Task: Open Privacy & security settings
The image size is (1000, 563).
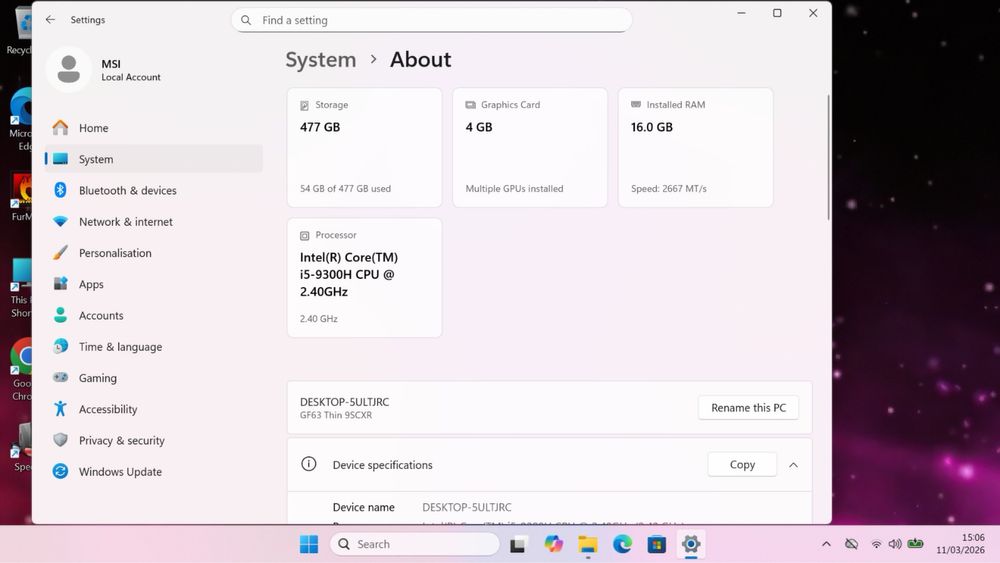Action: (x=154, y=440)
